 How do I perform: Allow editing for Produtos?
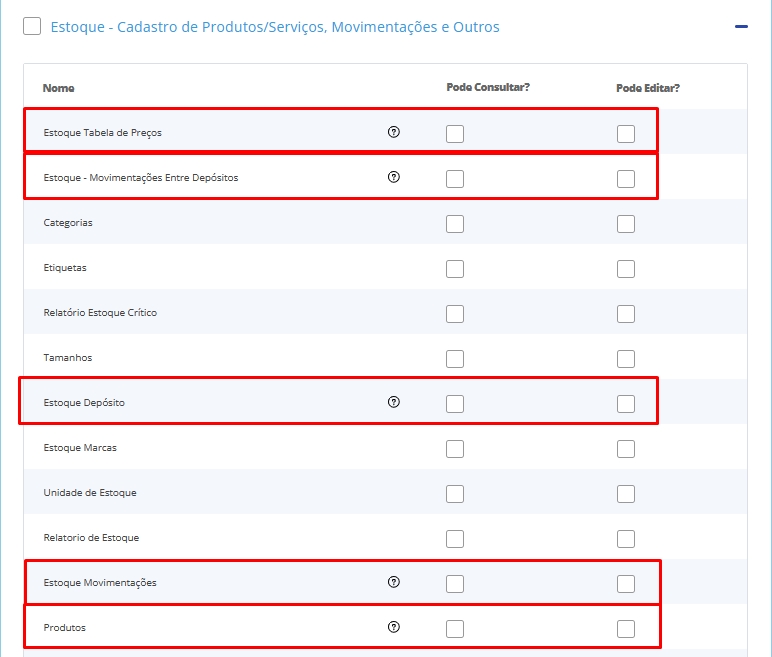tap(626, 629)
